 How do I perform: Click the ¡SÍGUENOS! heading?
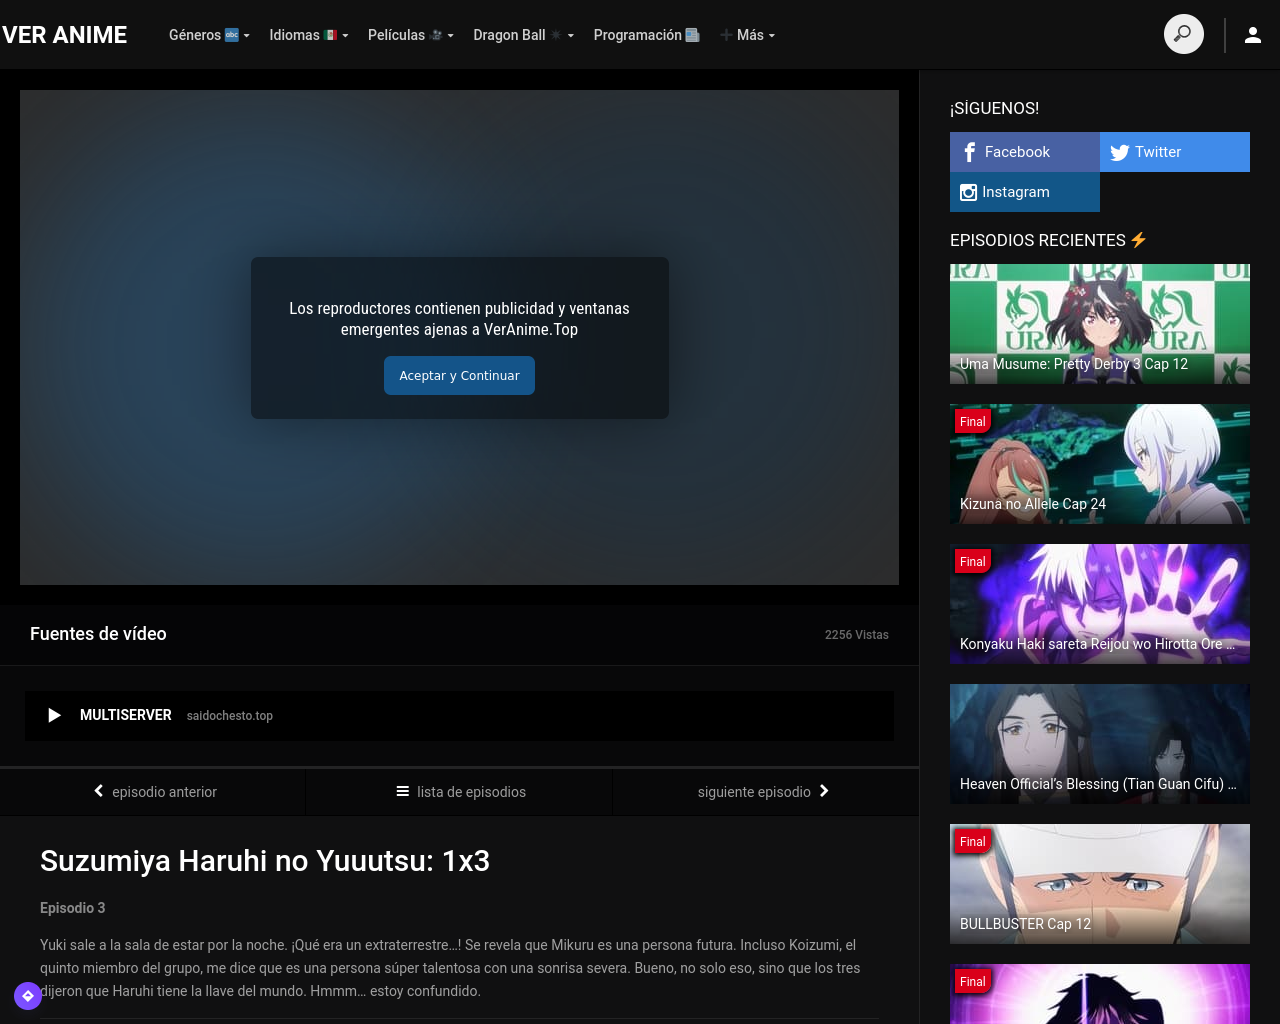(994, 108)
